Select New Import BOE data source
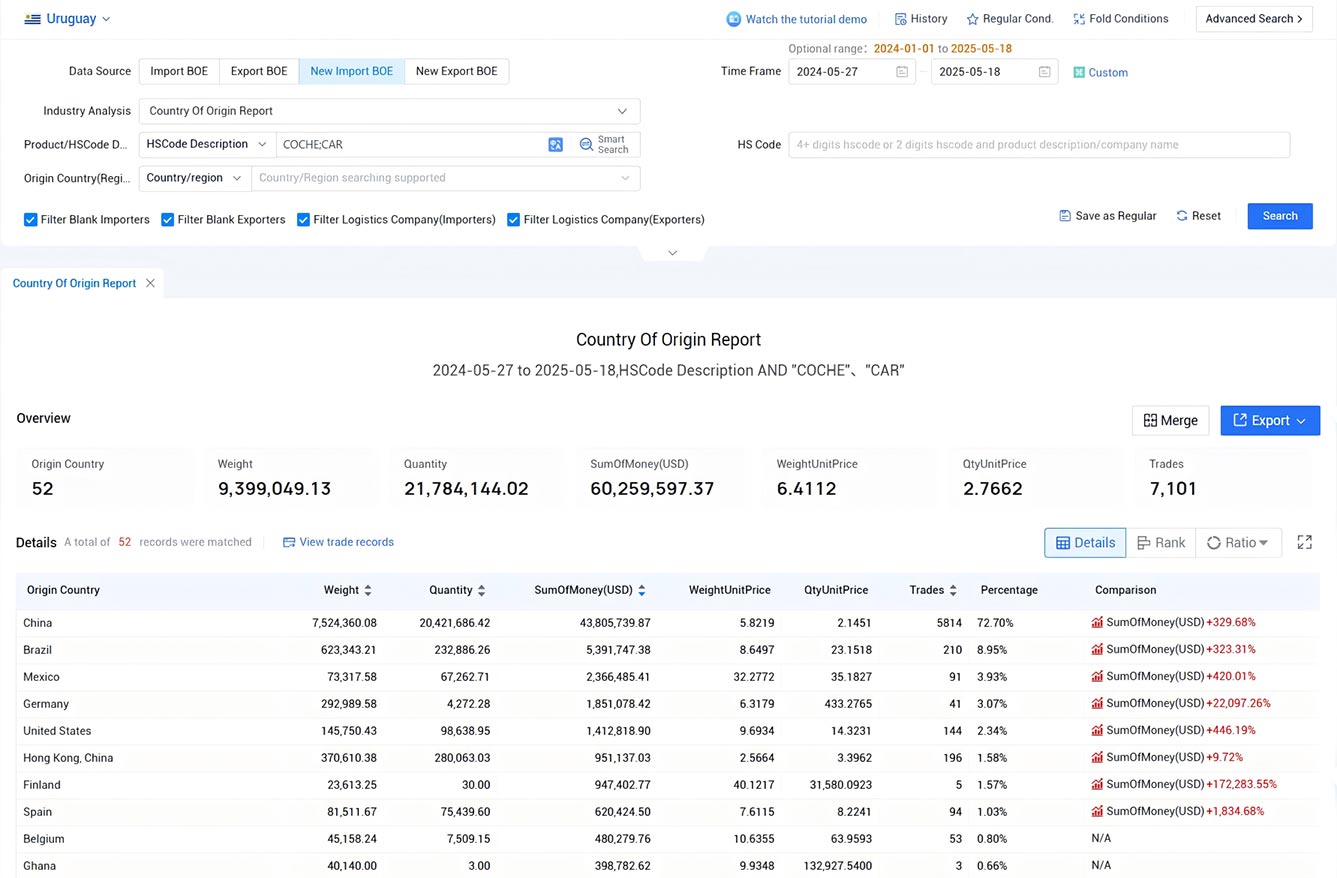Screen dimensions: 1337x878 tap(352, 71)
